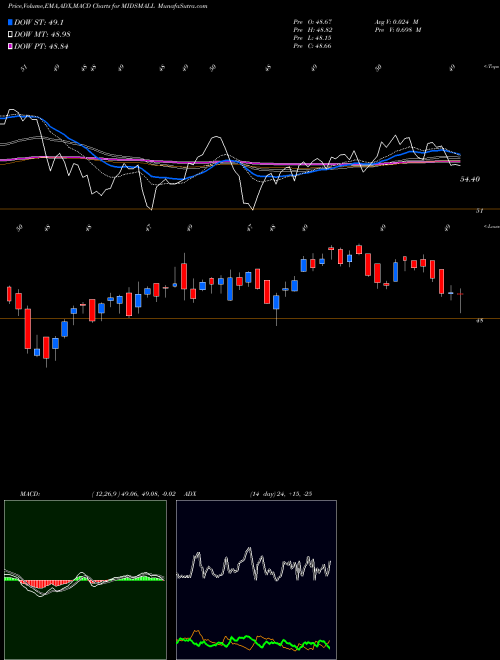Click the 'MACD:' panel heading
Screen dimensions: 500x660
[x=30, y=494]
